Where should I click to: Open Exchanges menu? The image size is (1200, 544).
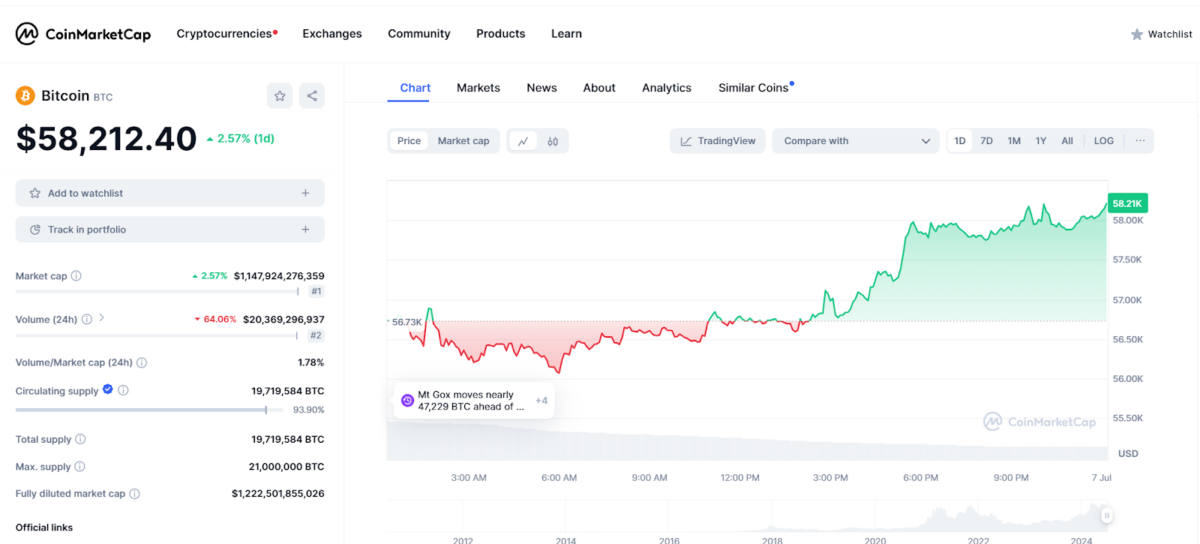pos(332,34)
